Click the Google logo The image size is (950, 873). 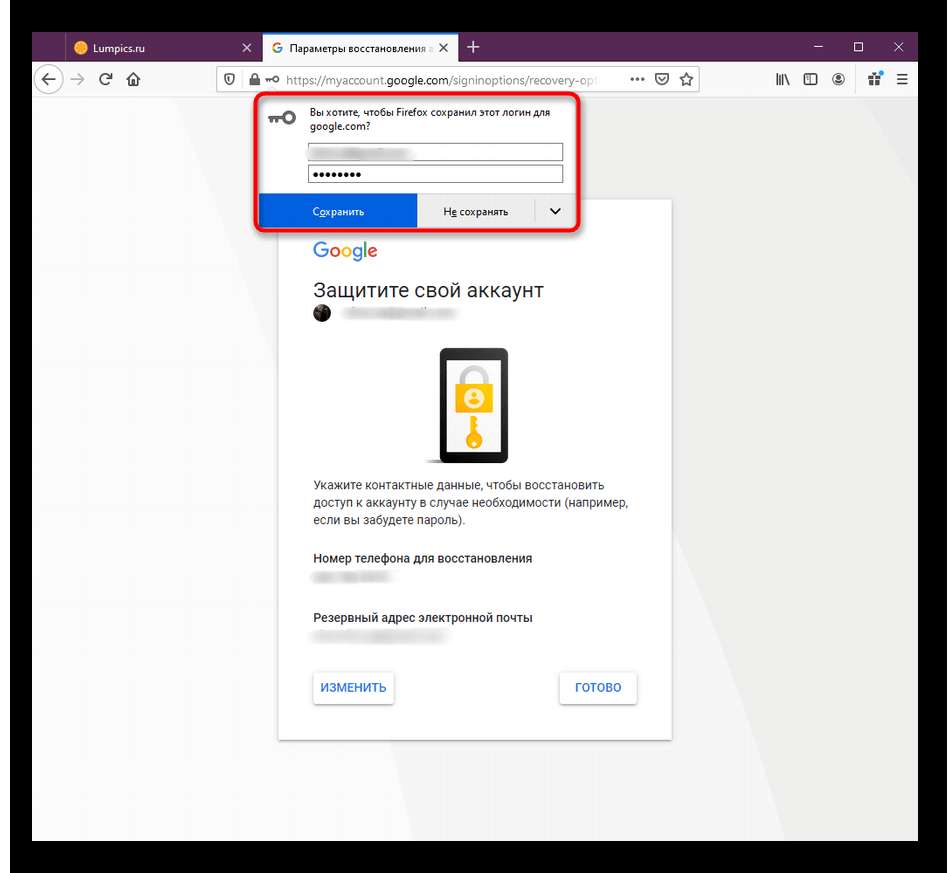345,250
